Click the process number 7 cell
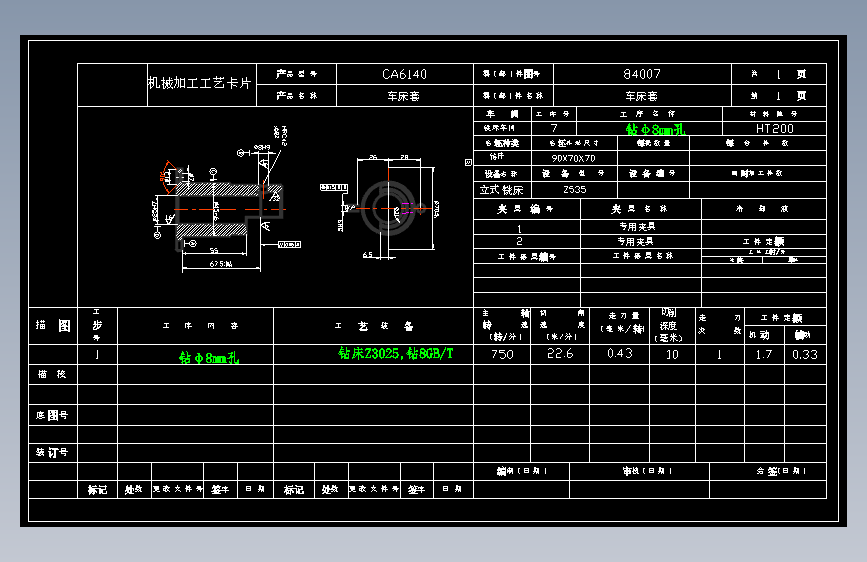 (x=554, y=128)
